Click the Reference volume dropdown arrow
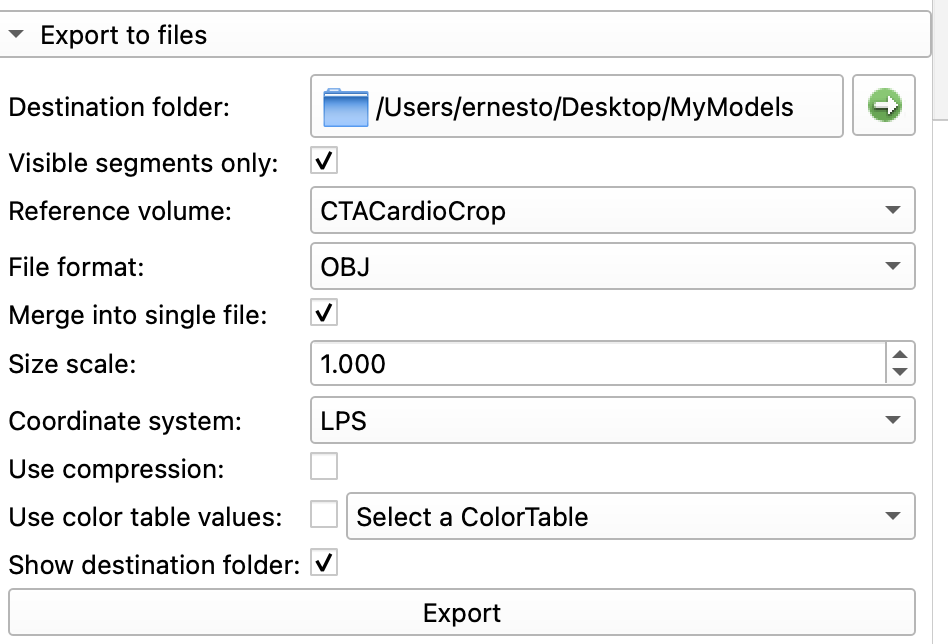948x644 pixels. coord(892,211)
